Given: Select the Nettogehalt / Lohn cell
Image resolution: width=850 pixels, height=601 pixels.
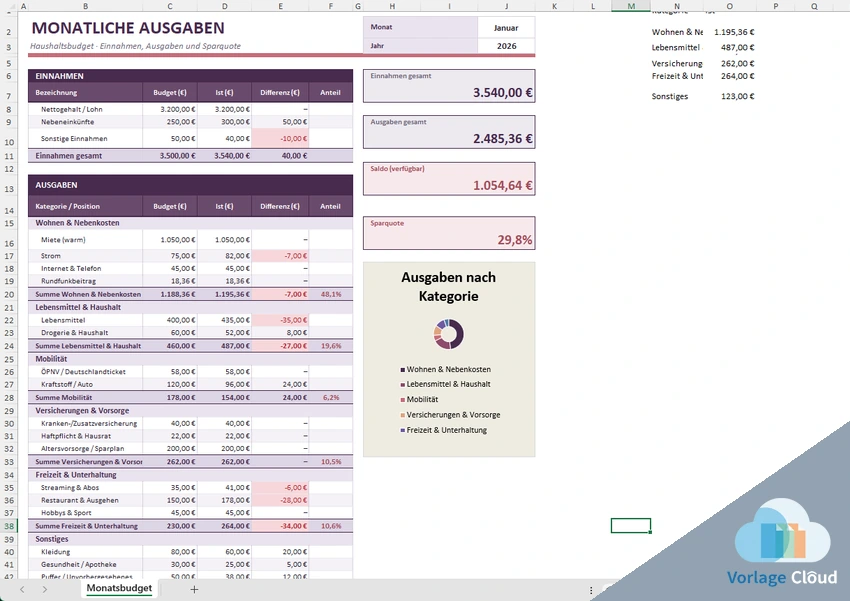Looking at the screenshot, I should (85, 109).
